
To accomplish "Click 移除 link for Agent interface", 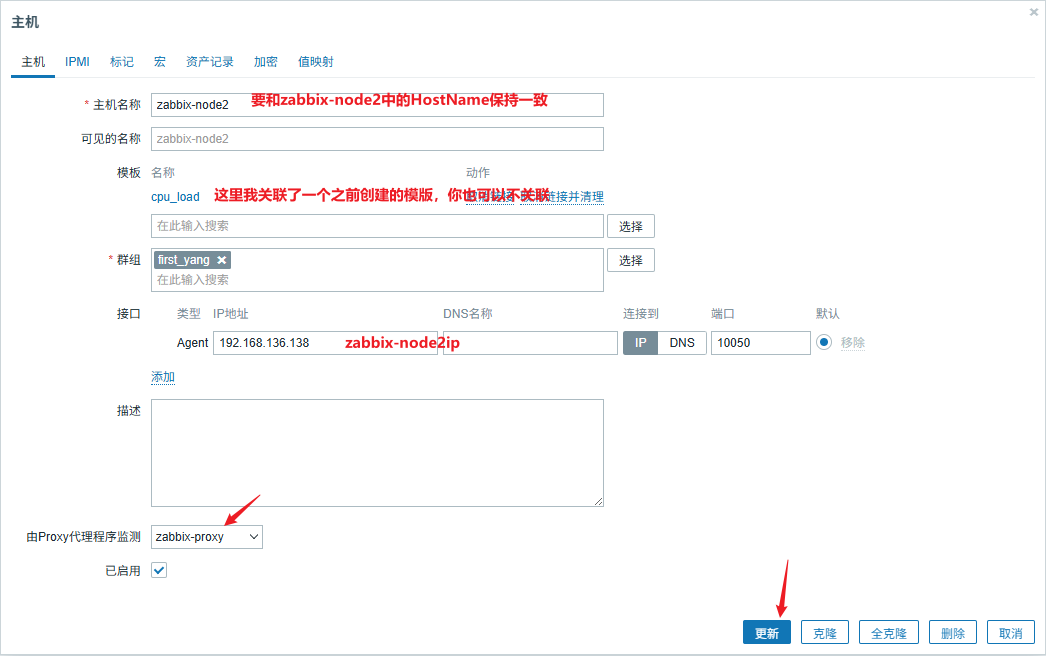I will click(x=853, y=343).
